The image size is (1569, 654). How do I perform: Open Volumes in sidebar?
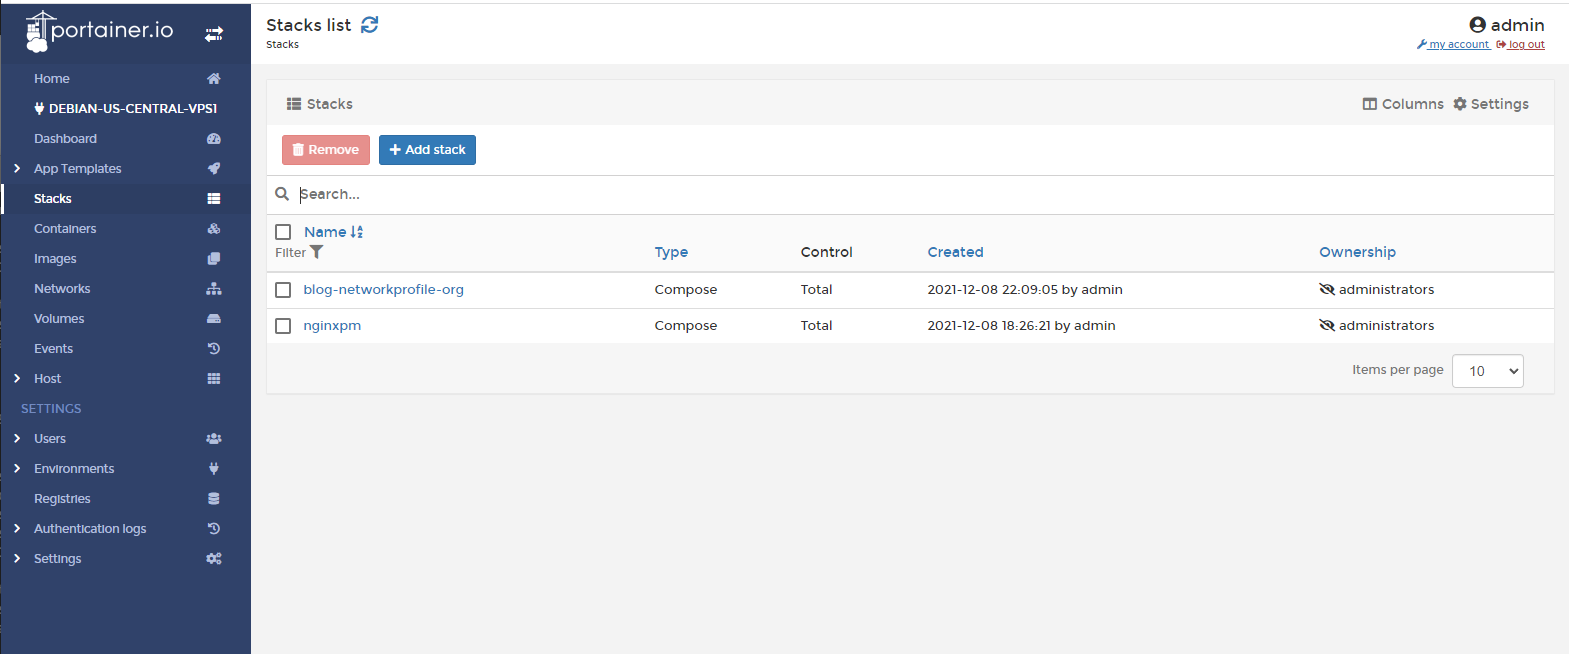coord(59,319)
